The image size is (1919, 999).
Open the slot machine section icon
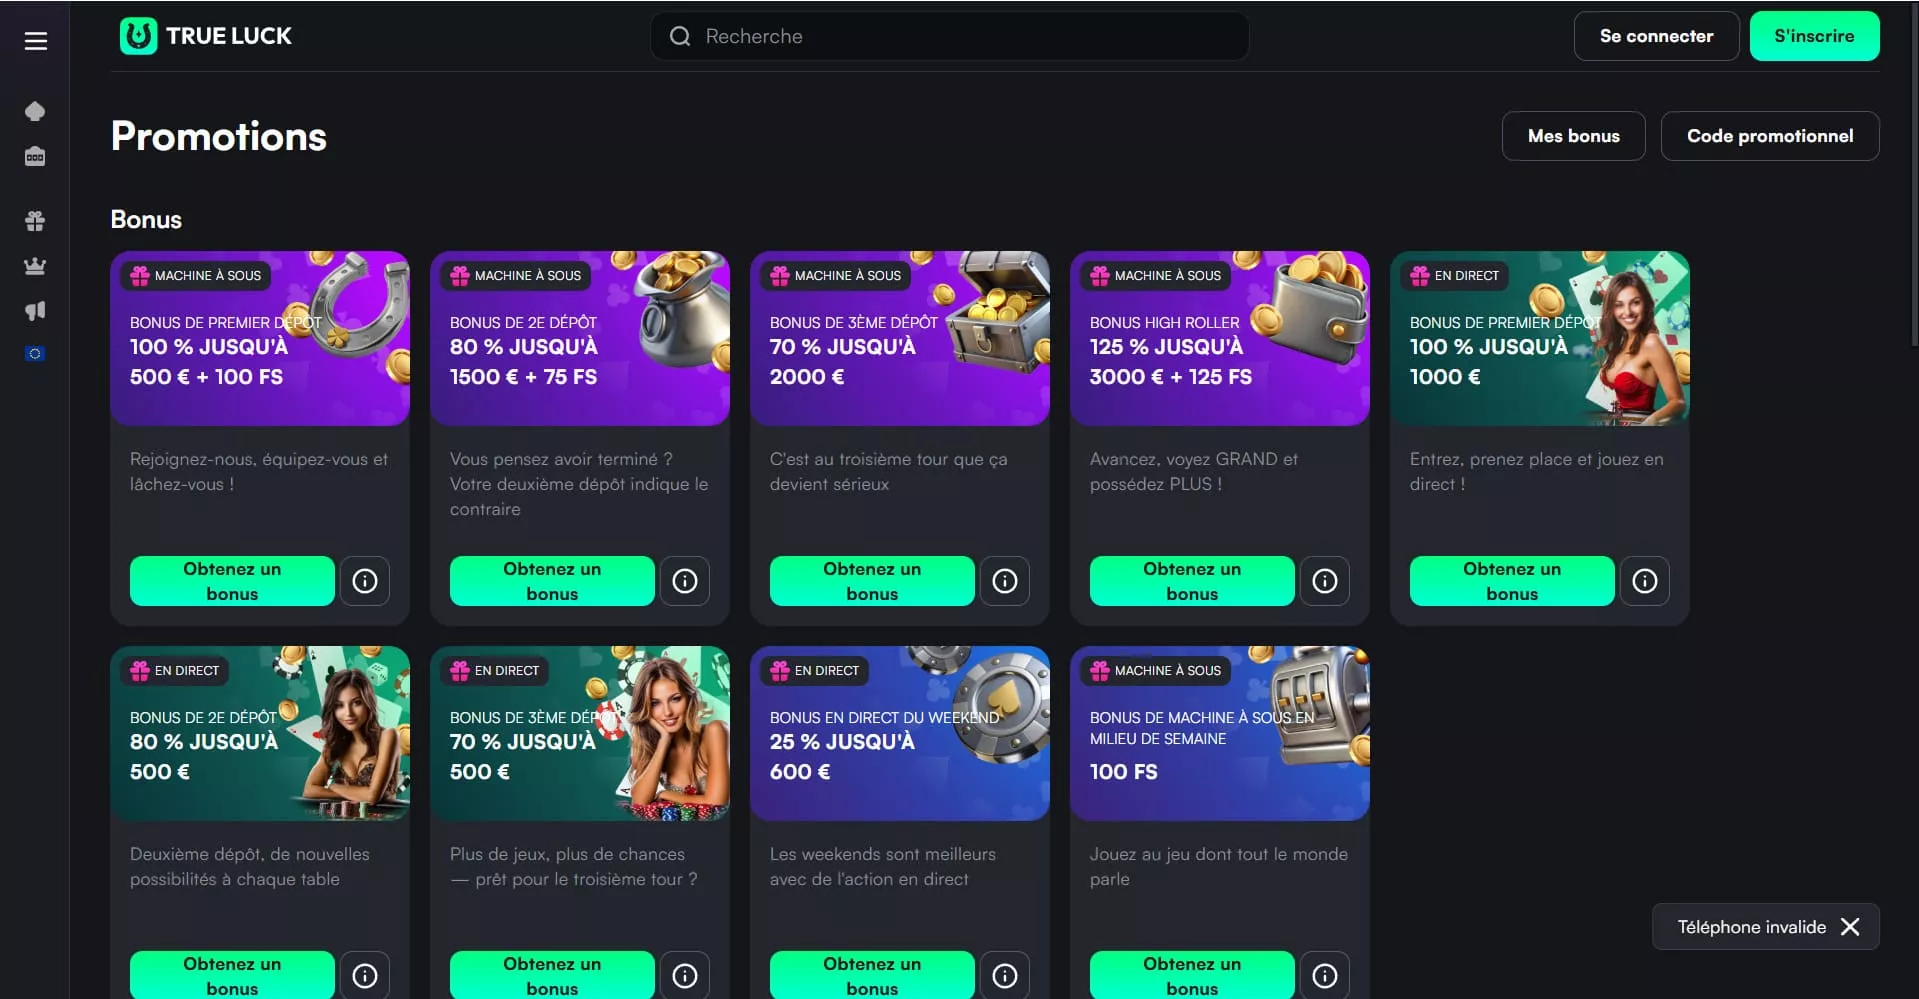click(35, 157)
